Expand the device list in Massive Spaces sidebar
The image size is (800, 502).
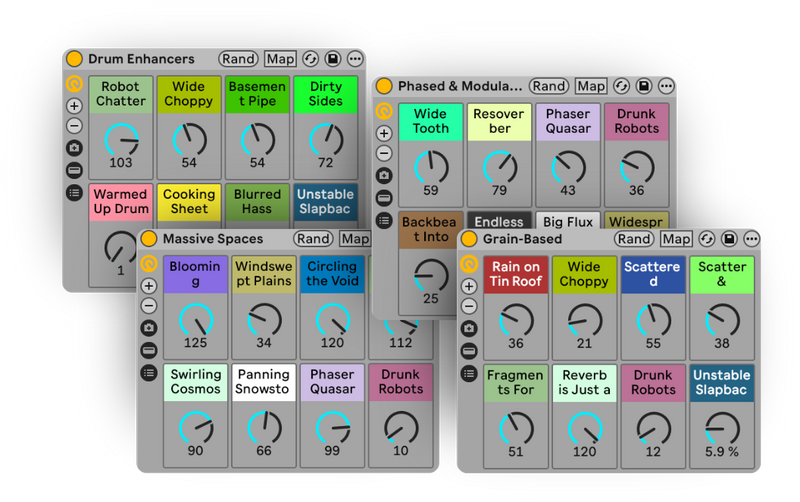coord(149,372)
